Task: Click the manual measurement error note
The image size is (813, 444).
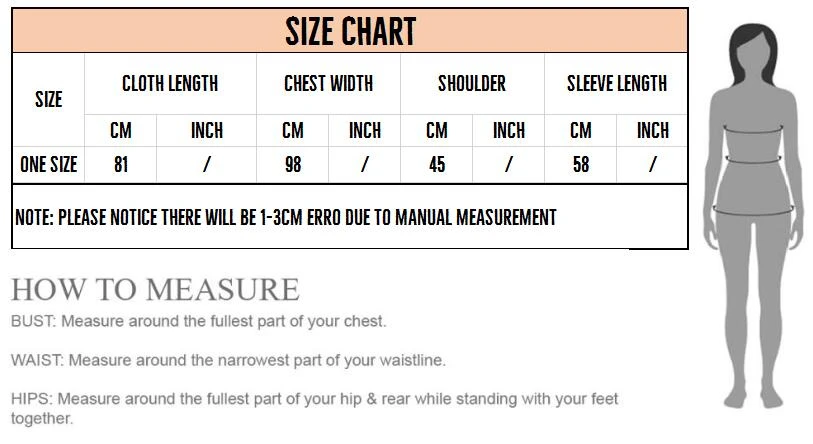Action: click(286, 217)
